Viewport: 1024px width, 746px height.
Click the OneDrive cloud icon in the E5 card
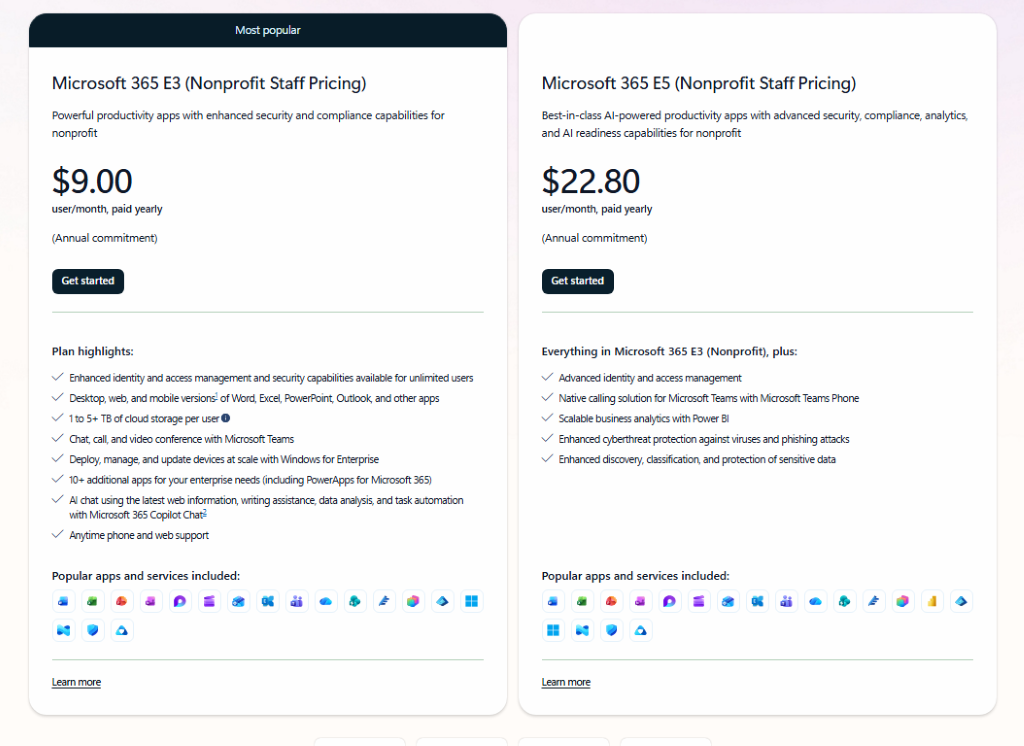coord(815,601)
